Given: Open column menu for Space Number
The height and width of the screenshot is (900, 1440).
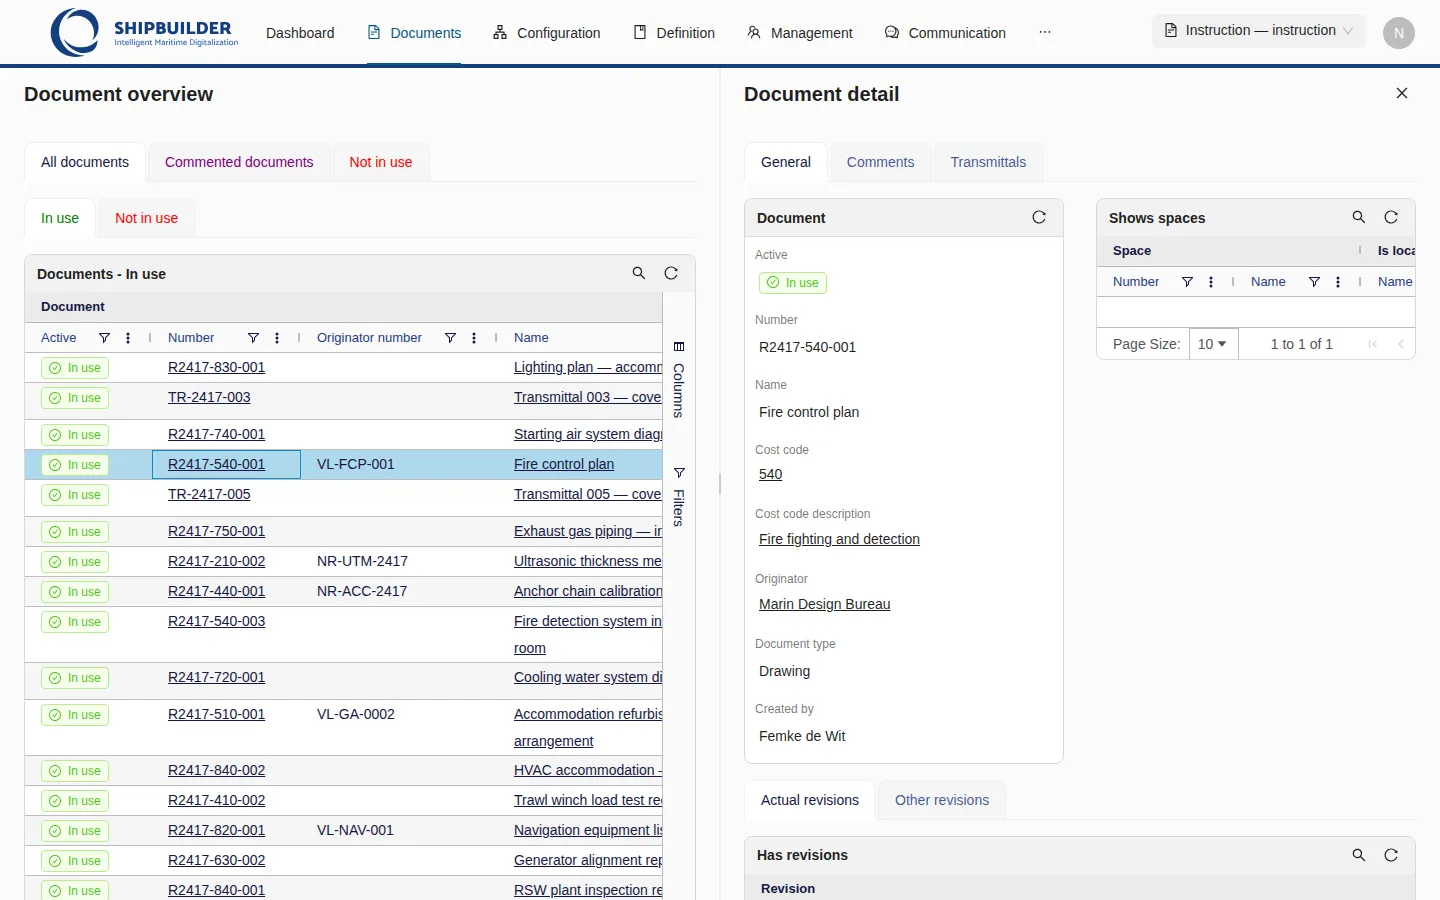Looking at the screenshot, I should tap(1211, 282).
